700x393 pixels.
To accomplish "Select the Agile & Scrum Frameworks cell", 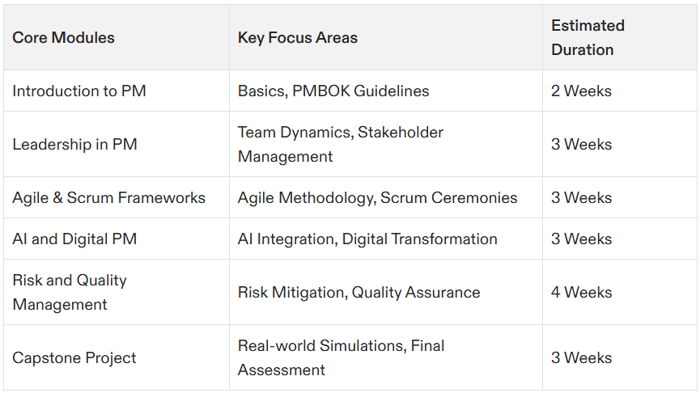I will [117, 197].
